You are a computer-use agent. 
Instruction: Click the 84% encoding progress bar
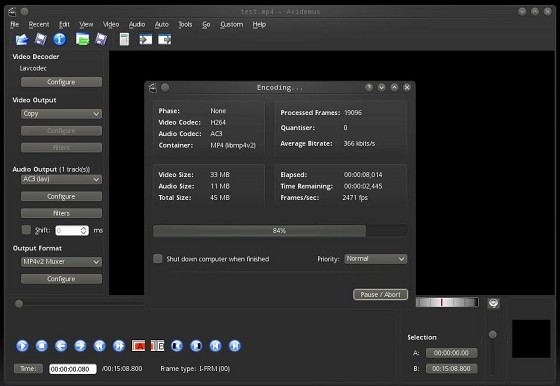[280, 231]
